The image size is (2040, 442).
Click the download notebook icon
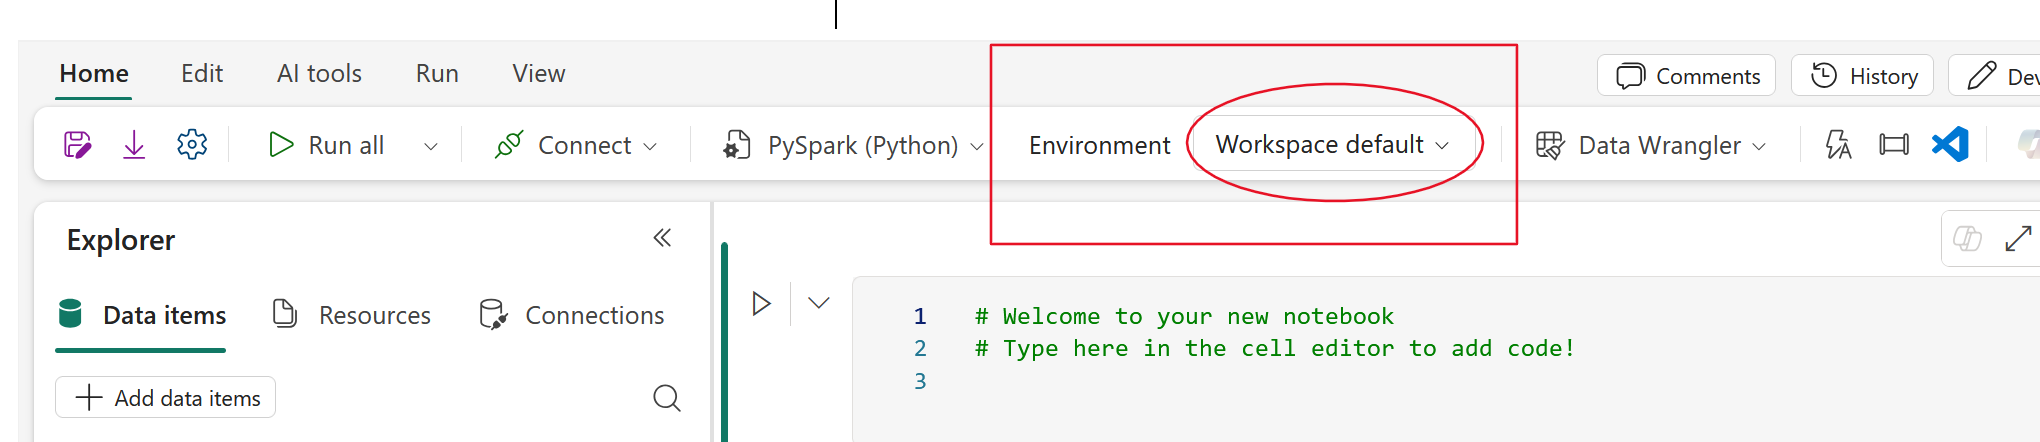pyautogui.click(x=134, y=145)
